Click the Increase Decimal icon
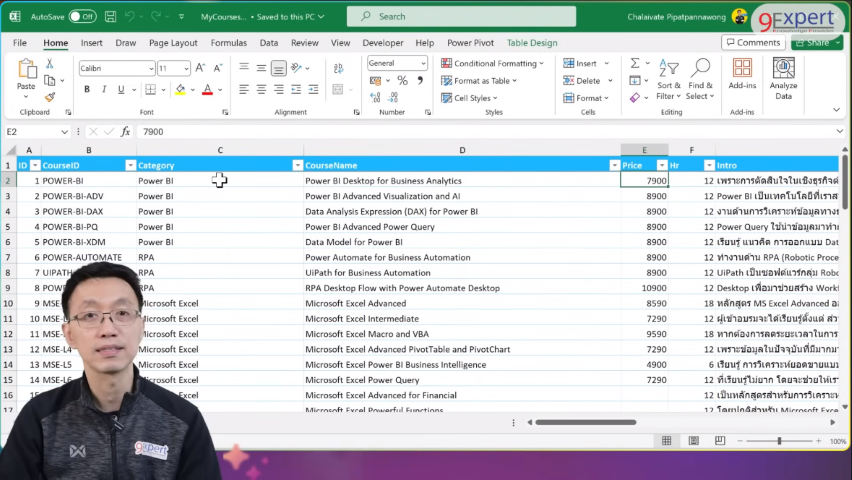This screenshot has width=852, height=480. pyautogui.click(x=375, y=97)
